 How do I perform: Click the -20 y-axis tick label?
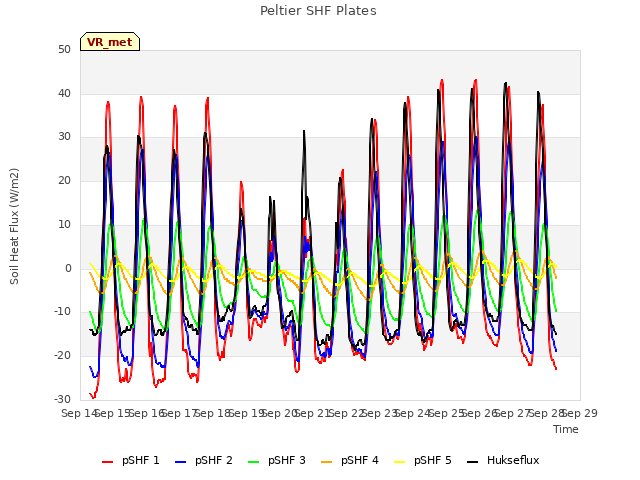pos(62,356)
